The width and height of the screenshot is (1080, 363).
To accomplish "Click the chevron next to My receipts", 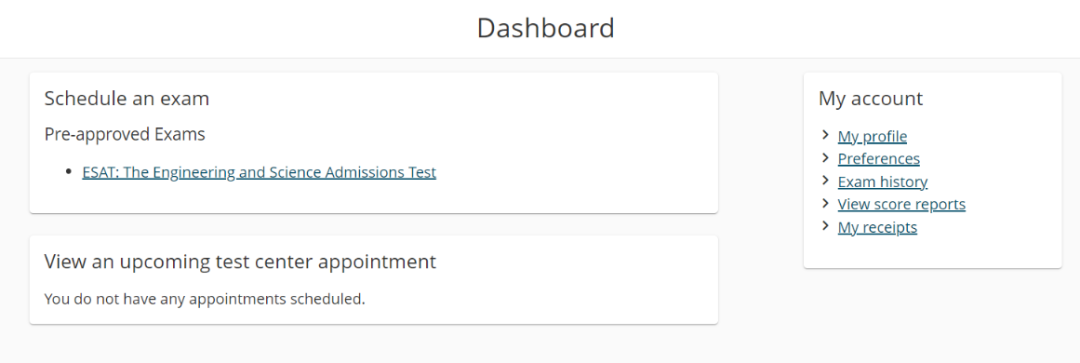I will coord(825,226).
